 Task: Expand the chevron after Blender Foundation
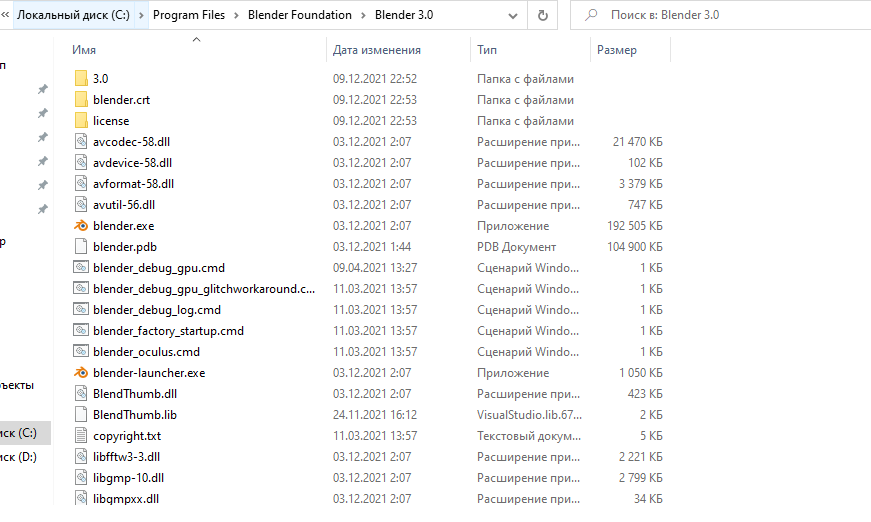363,16
